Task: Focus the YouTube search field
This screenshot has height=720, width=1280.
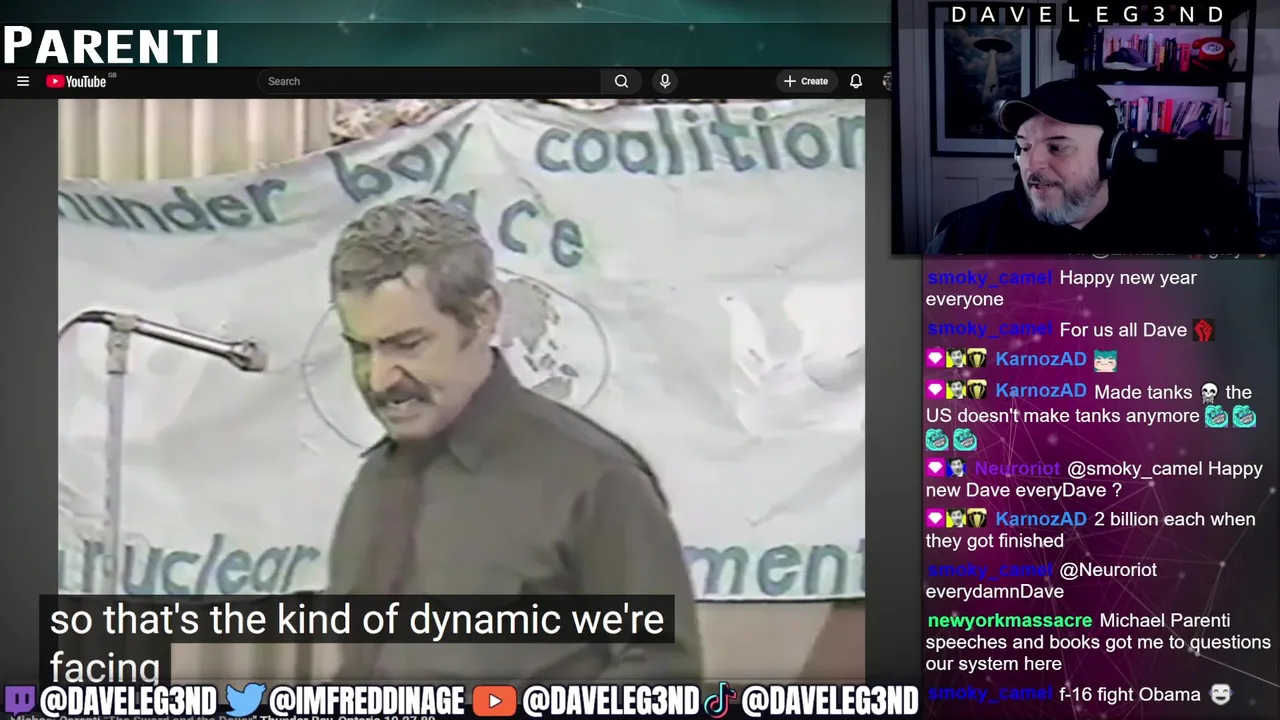Action: 429,81
